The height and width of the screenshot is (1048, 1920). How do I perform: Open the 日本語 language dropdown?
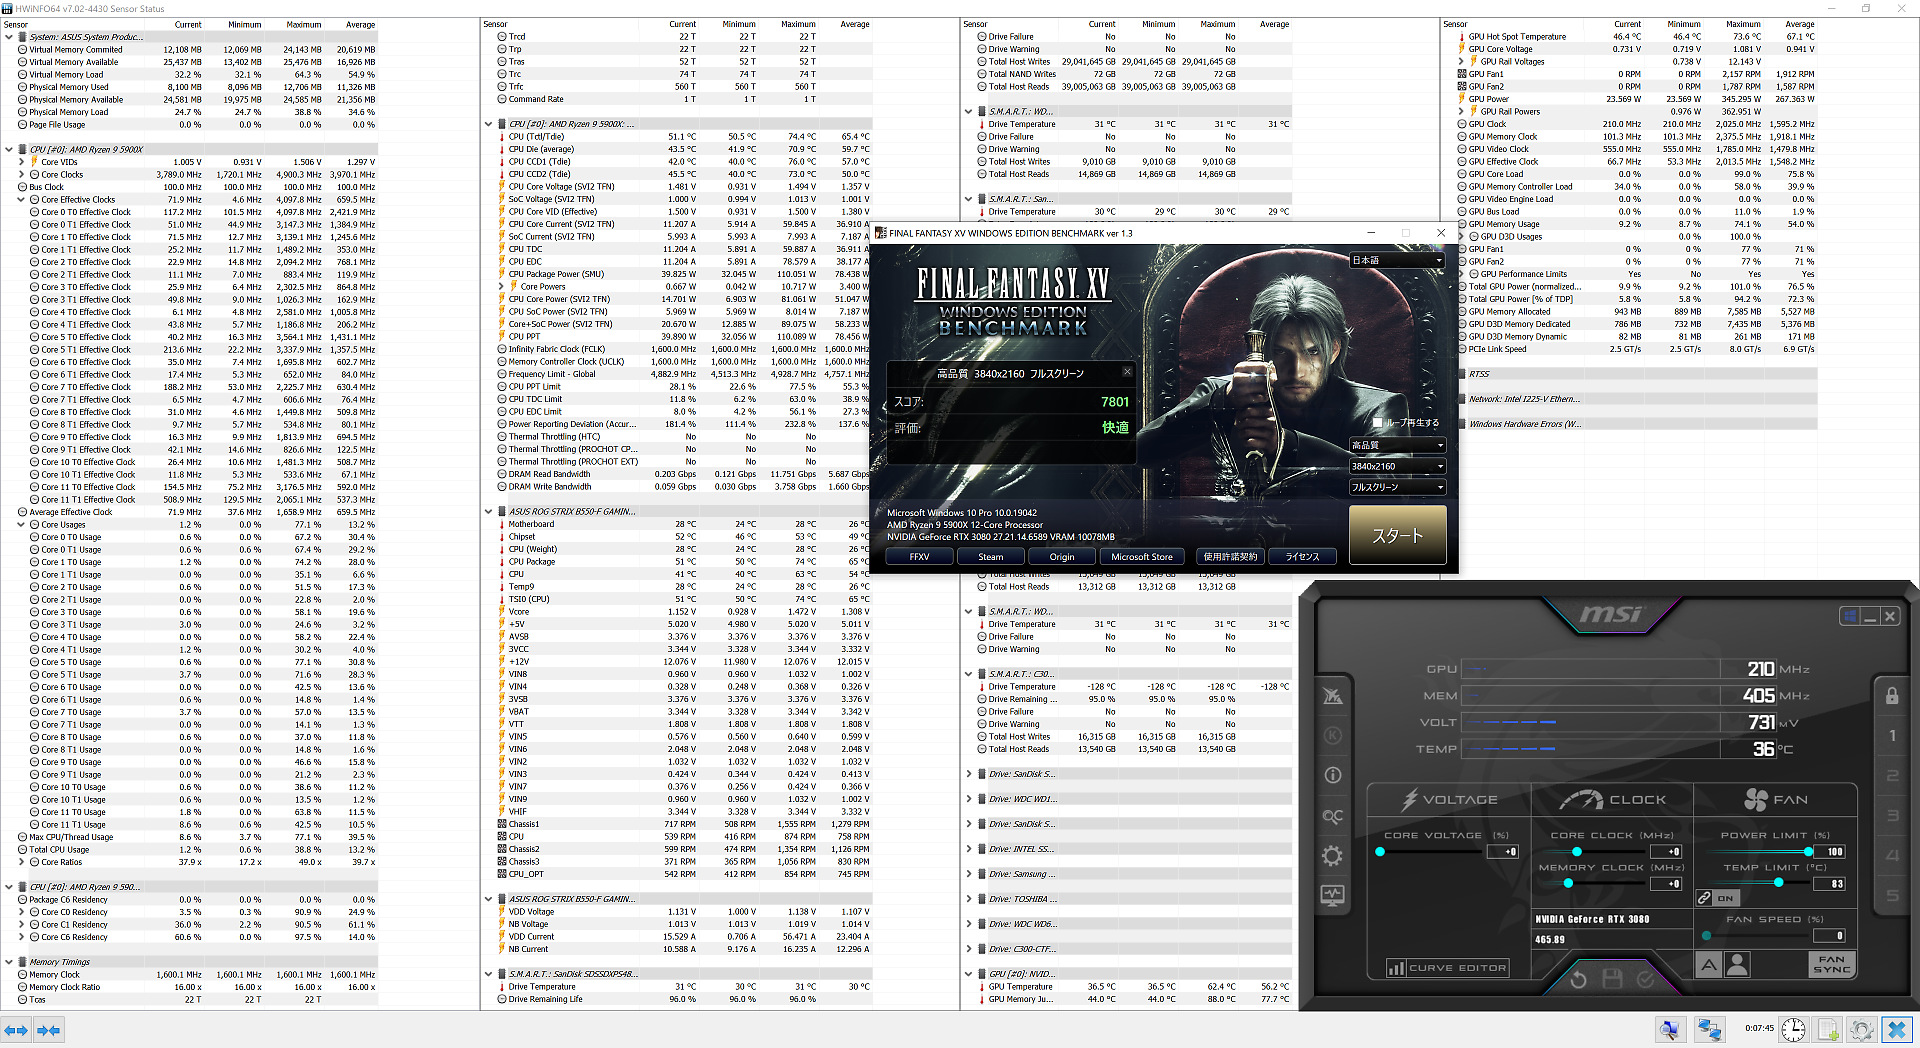coord(1396,260)
